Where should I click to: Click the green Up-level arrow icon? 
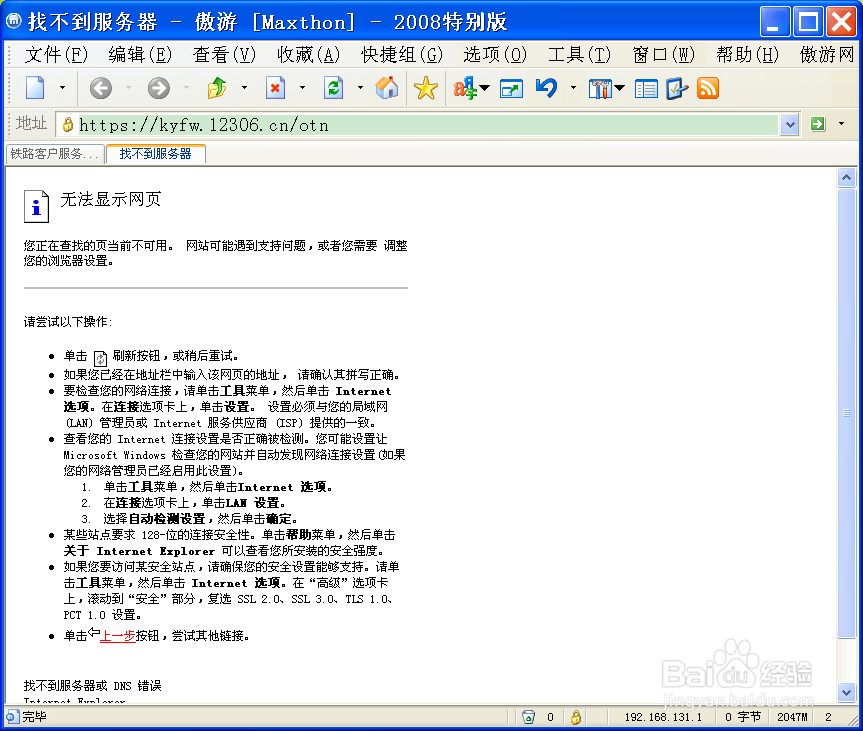(x=217, y=88)
